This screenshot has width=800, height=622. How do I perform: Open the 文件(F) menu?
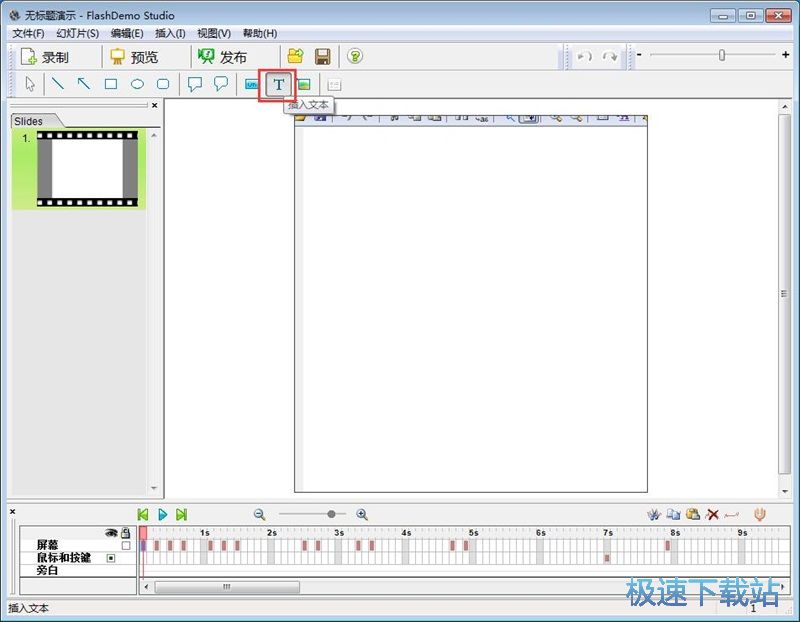pyautogui.click(x=28, y=33)
